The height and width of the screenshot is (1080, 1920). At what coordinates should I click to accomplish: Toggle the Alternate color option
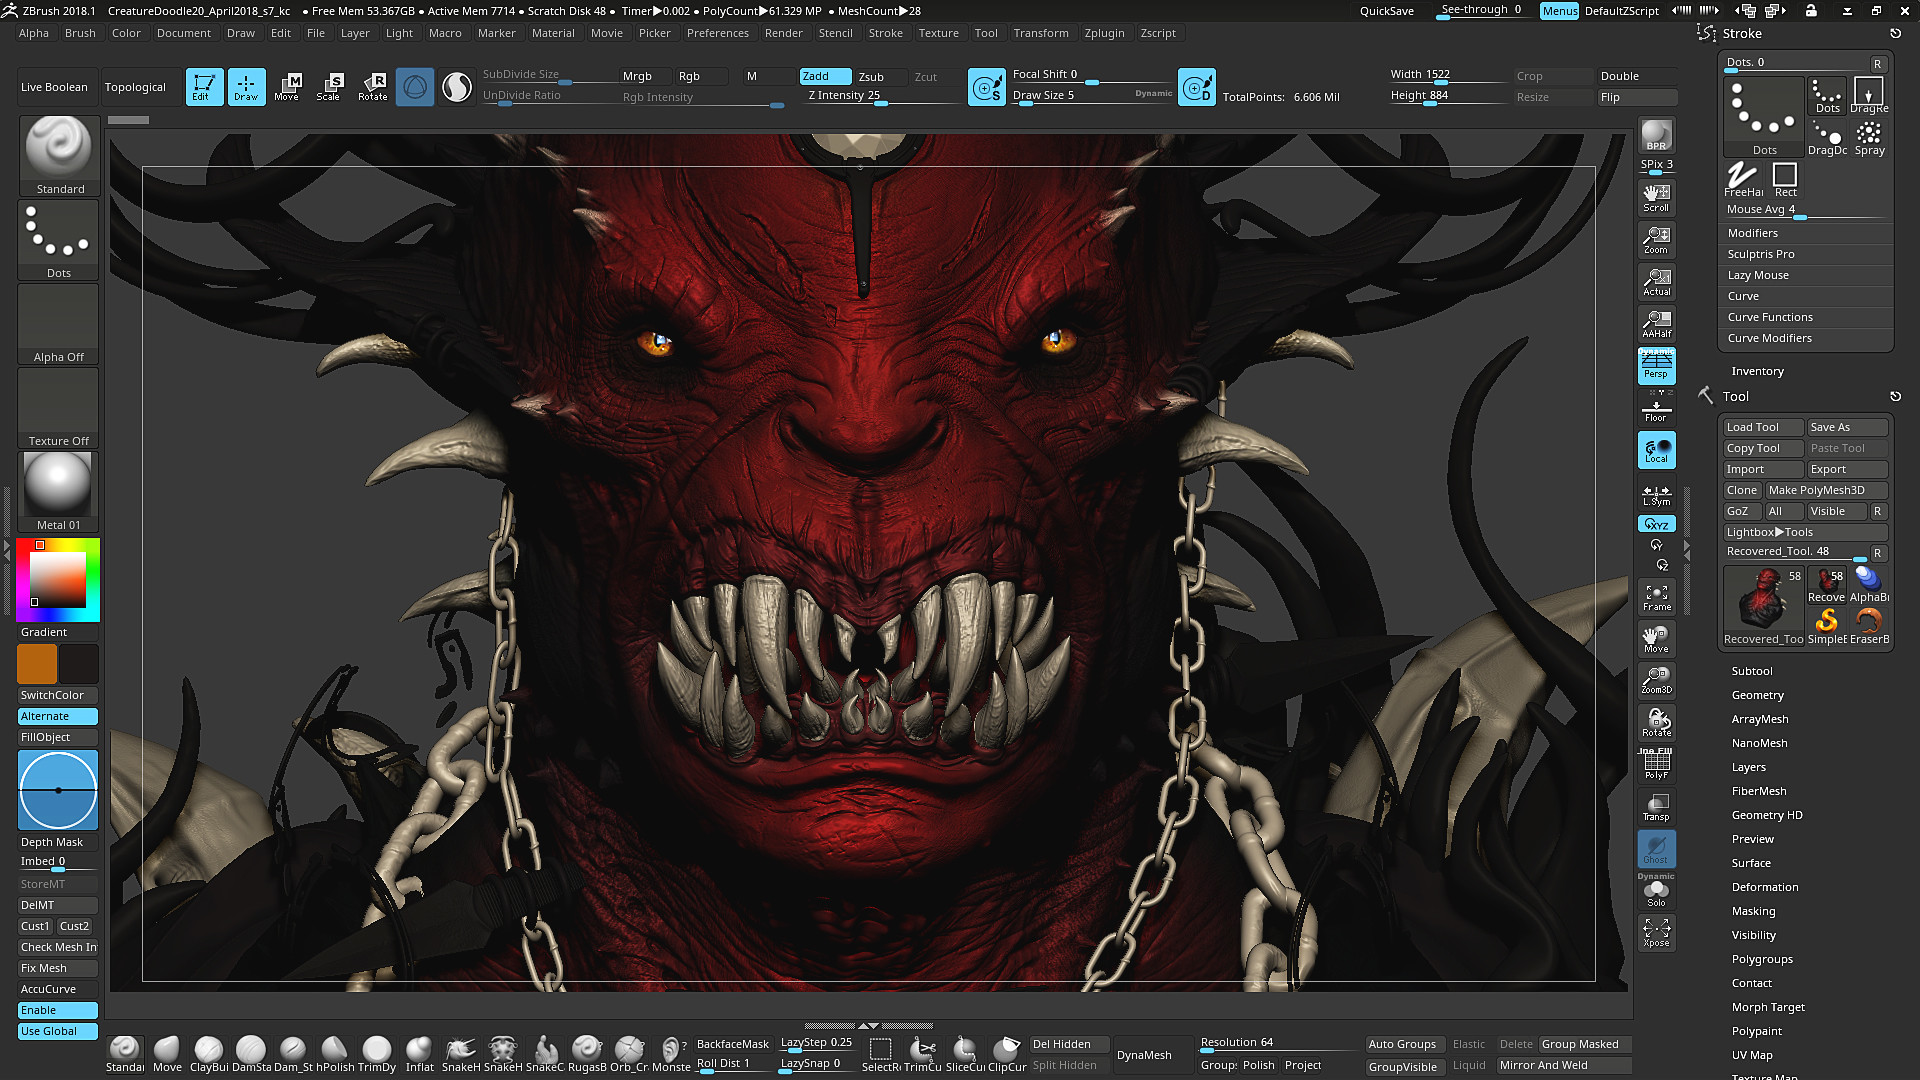58,716
